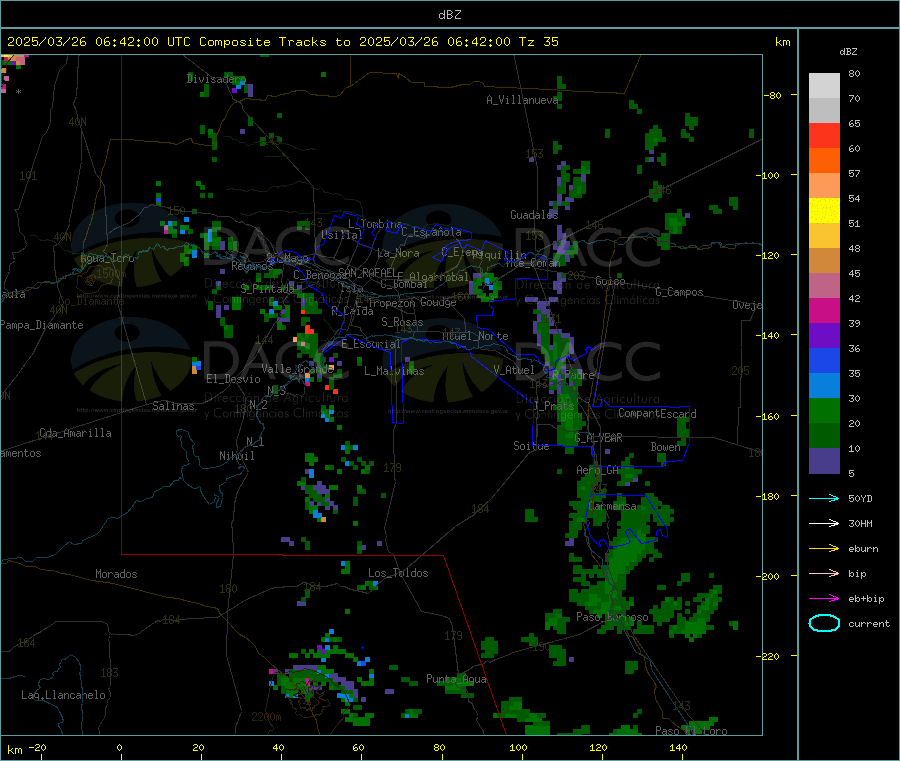Click the 'Composite Tracks' timestamp header text
Image resolution: width=900 pixels, height=761 pixels.
point(282,42)
